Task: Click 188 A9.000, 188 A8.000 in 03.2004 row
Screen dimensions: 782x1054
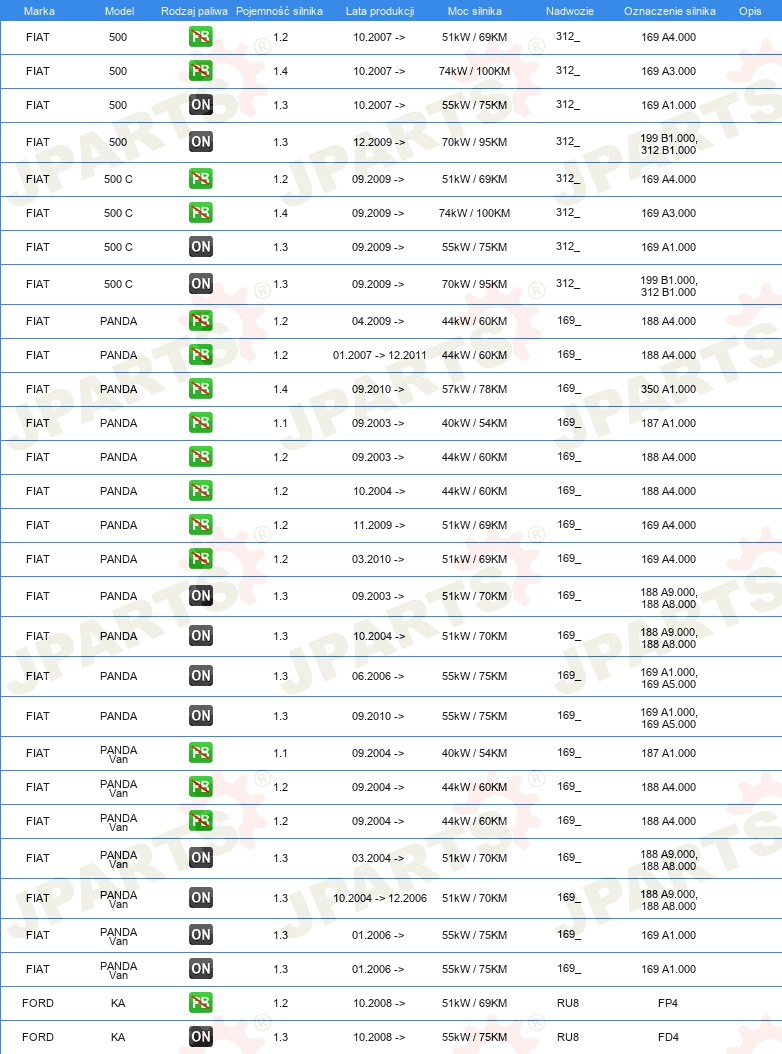Action: (668, 860)
